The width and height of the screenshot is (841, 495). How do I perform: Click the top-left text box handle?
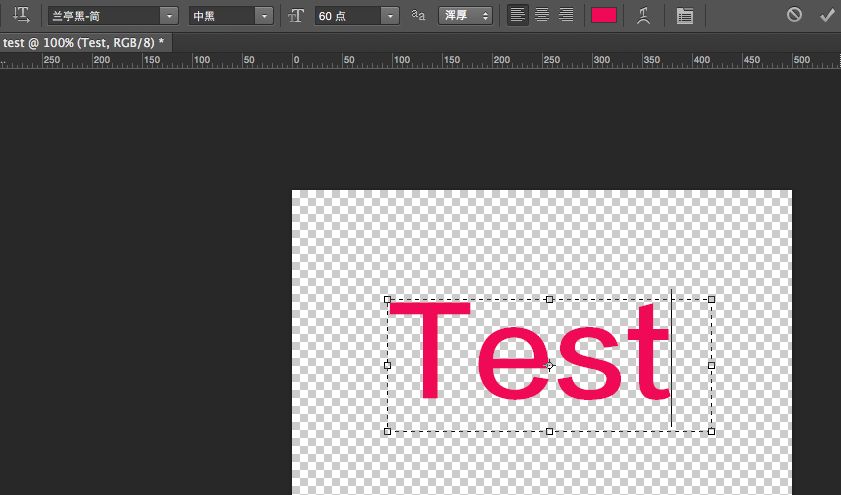coord(387,299)
